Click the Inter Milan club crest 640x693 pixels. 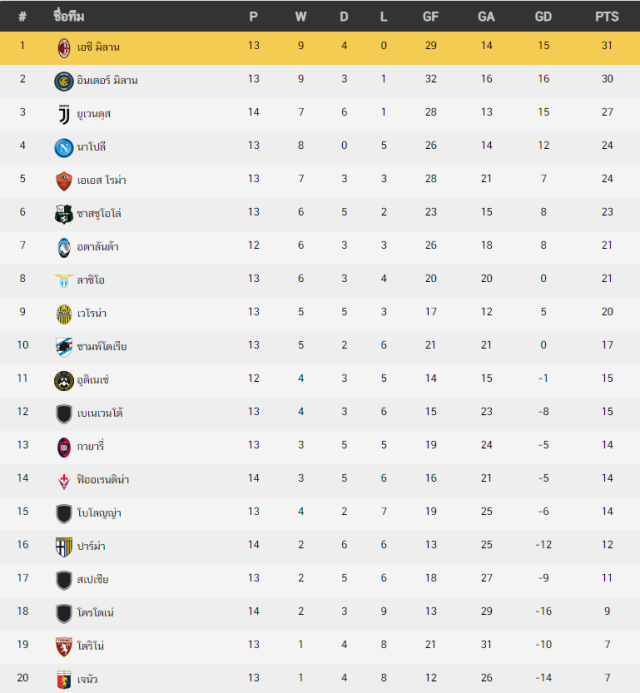point(64,81)
